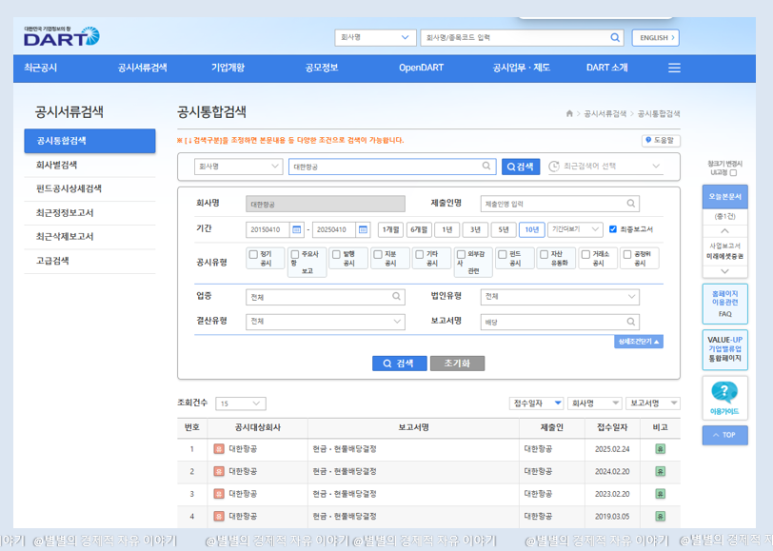773x551 pixels.
Task: Click the red market icon in row 3
Action: click(219, 494)
